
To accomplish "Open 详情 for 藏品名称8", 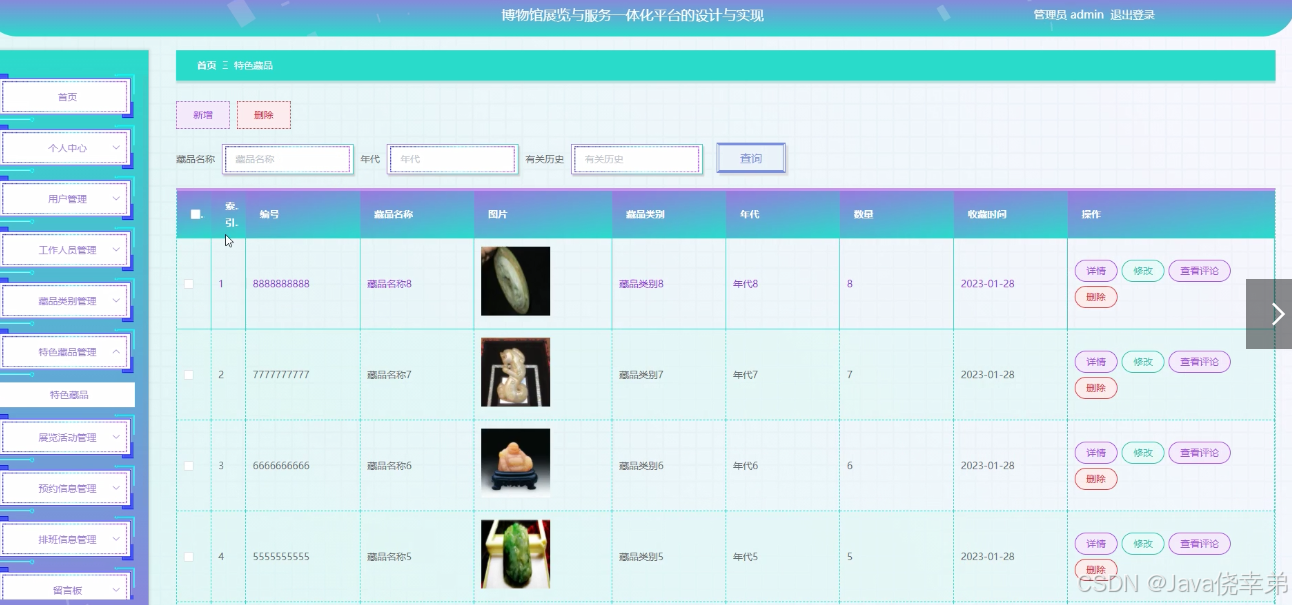I will click(1096, 271).
